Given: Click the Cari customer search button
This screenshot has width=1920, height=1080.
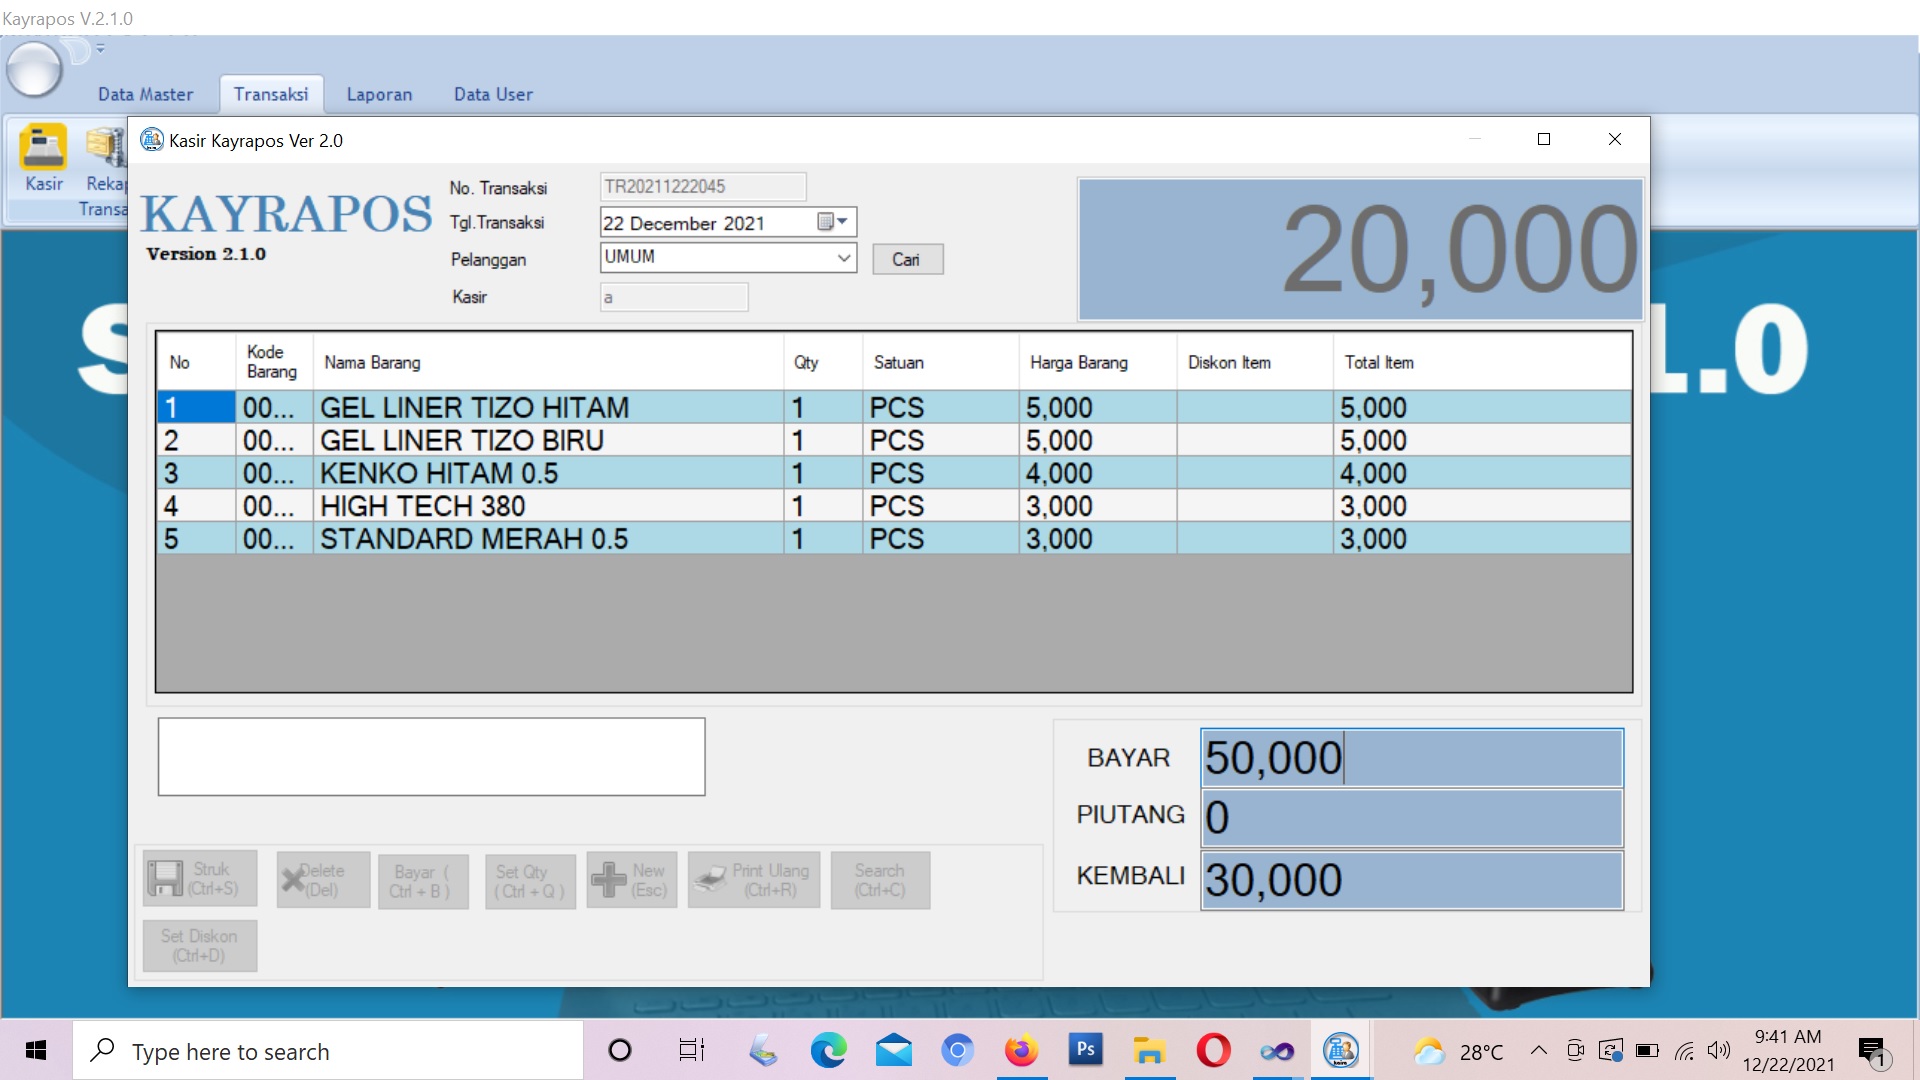Looking at the screenshot, I should click(907, 259).
